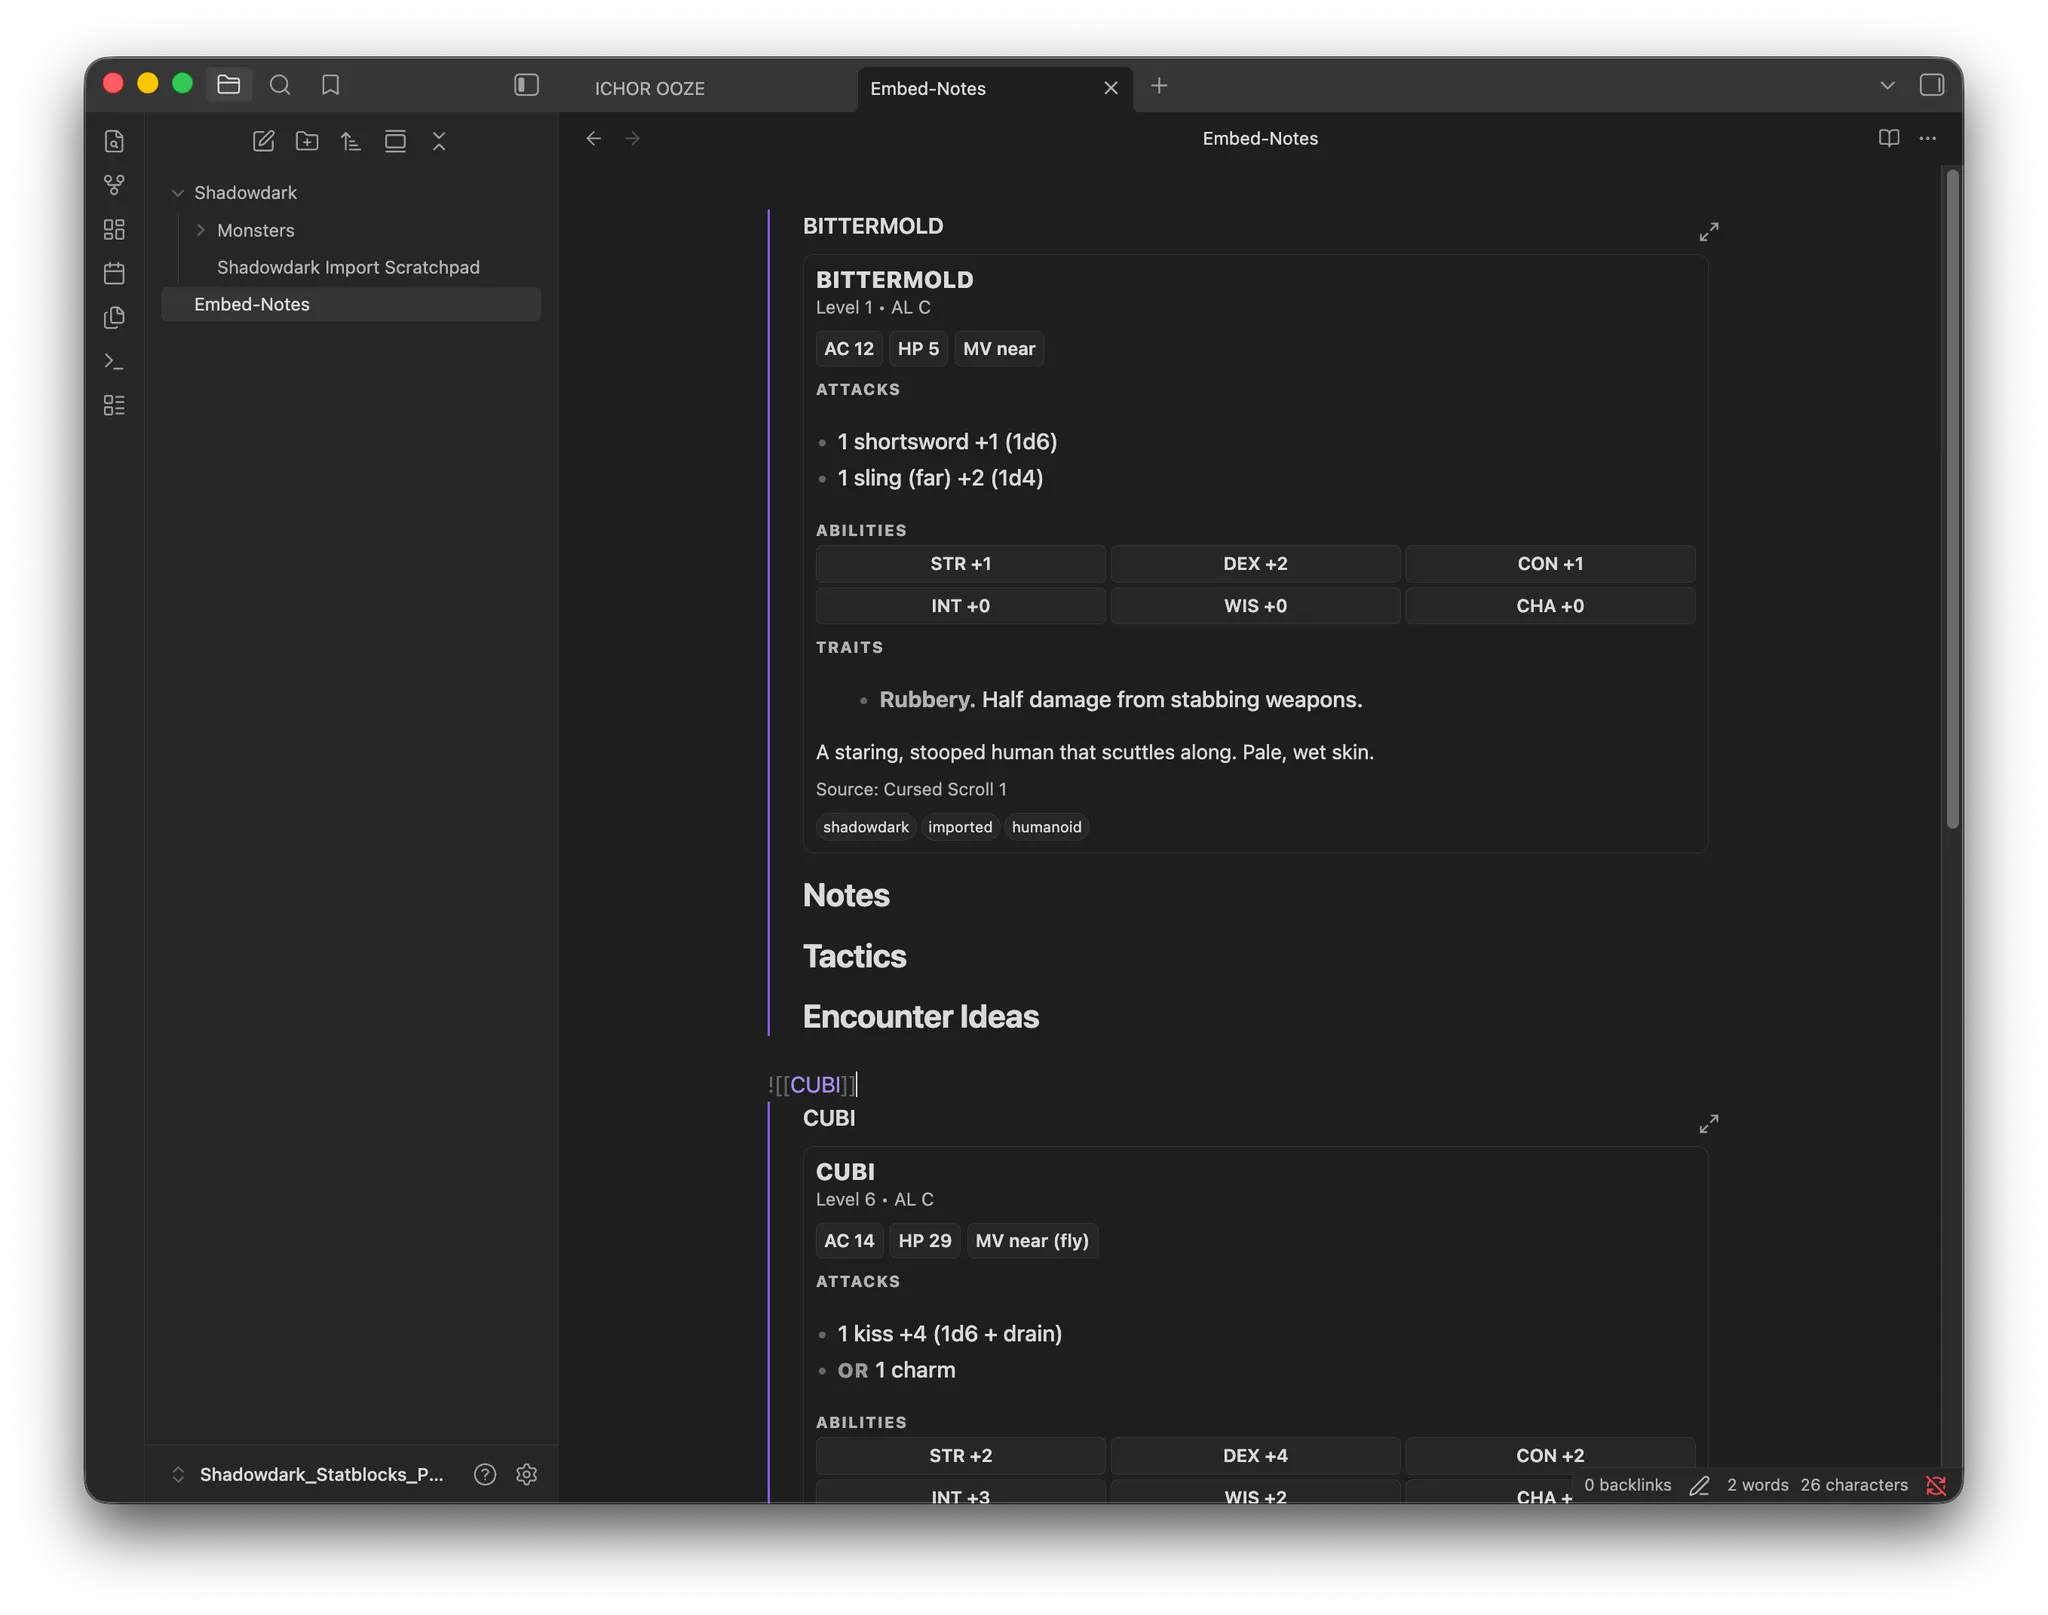Switch to the ICHOR OOZE tab
Viewport: 2048px width, 1615px height.
[x=650, y=88]
